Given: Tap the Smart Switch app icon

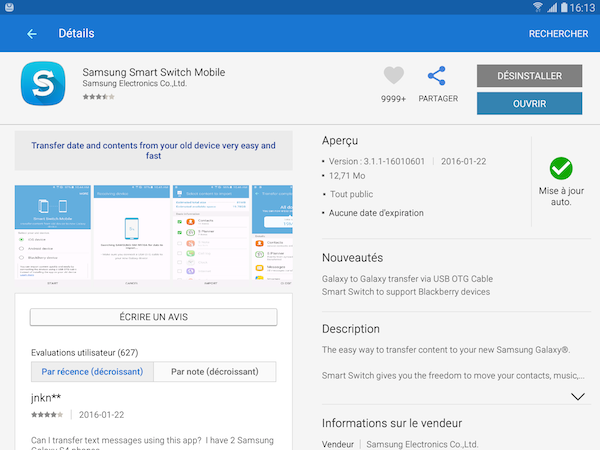Looking at the screenshot, I should pos(43,83).
